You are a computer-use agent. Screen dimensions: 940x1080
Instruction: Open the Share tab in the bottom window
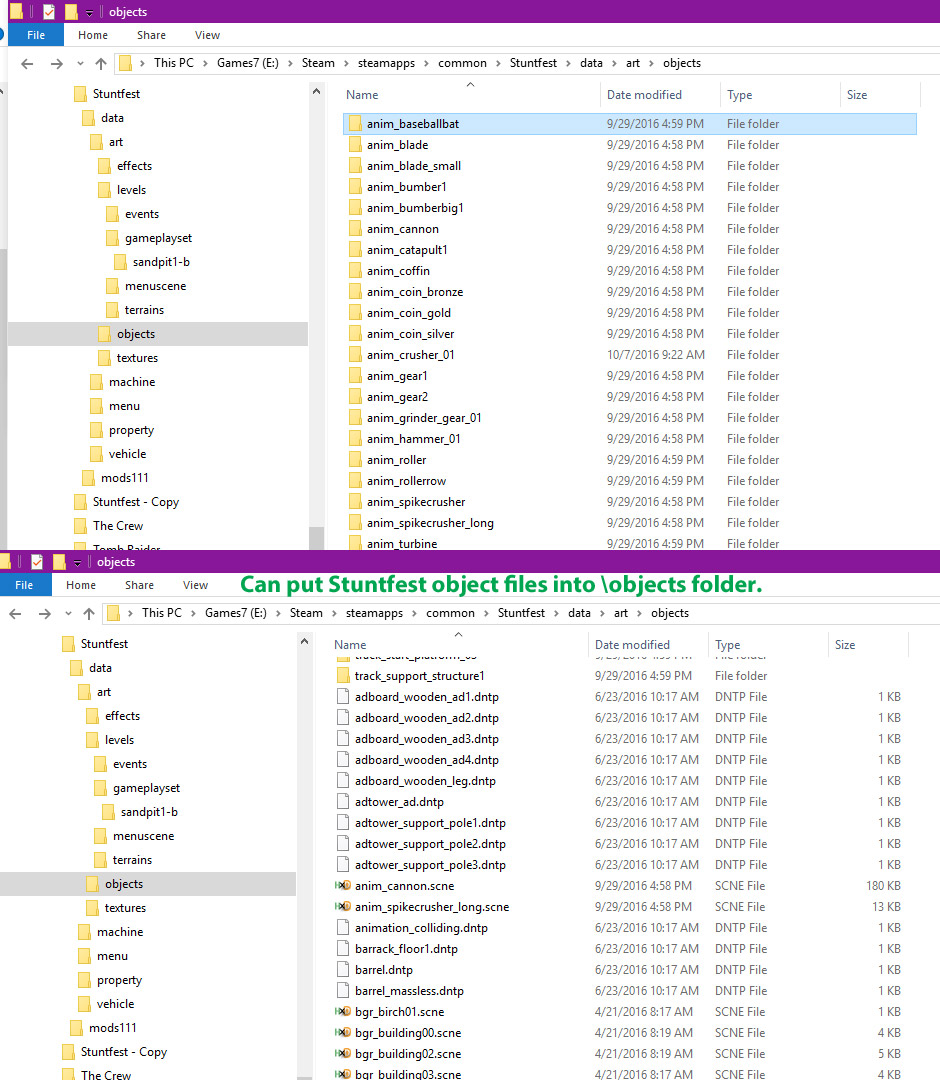(x=140, y=585)
